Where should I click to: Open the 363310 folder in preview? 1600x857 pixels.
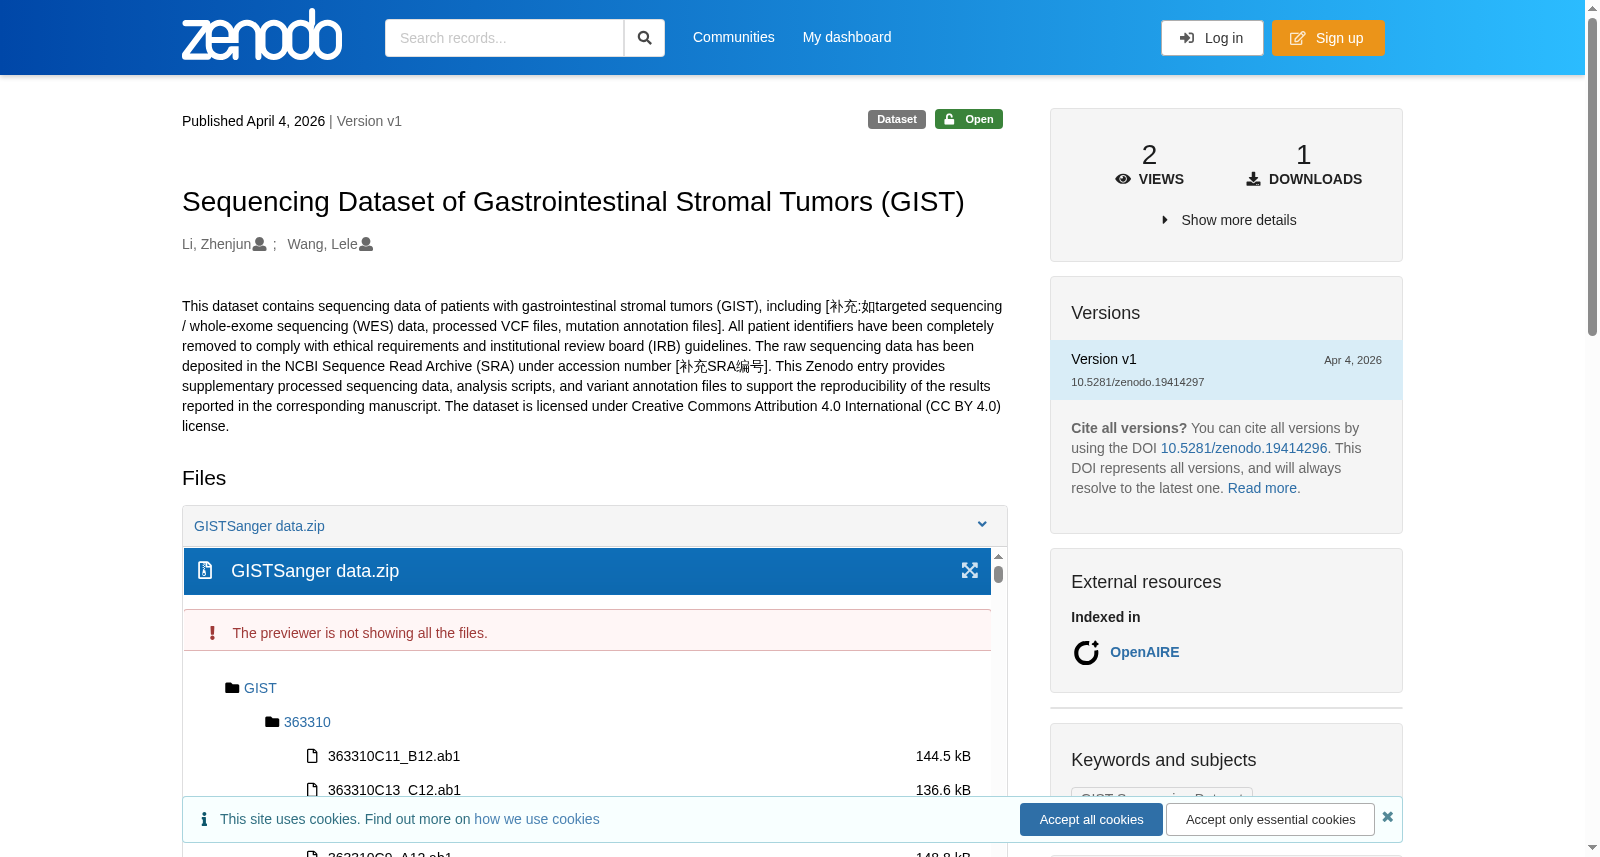click(x=307, y=722)
